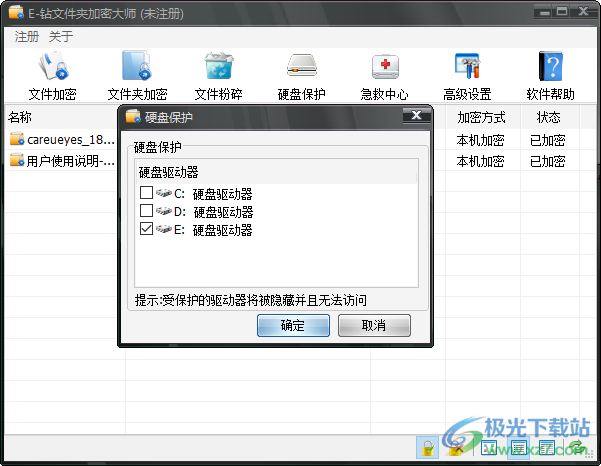The width and height of the screenshot is (601, 466).
Task: Close the 硬盘保护 dialog
Action: point(417,115)
